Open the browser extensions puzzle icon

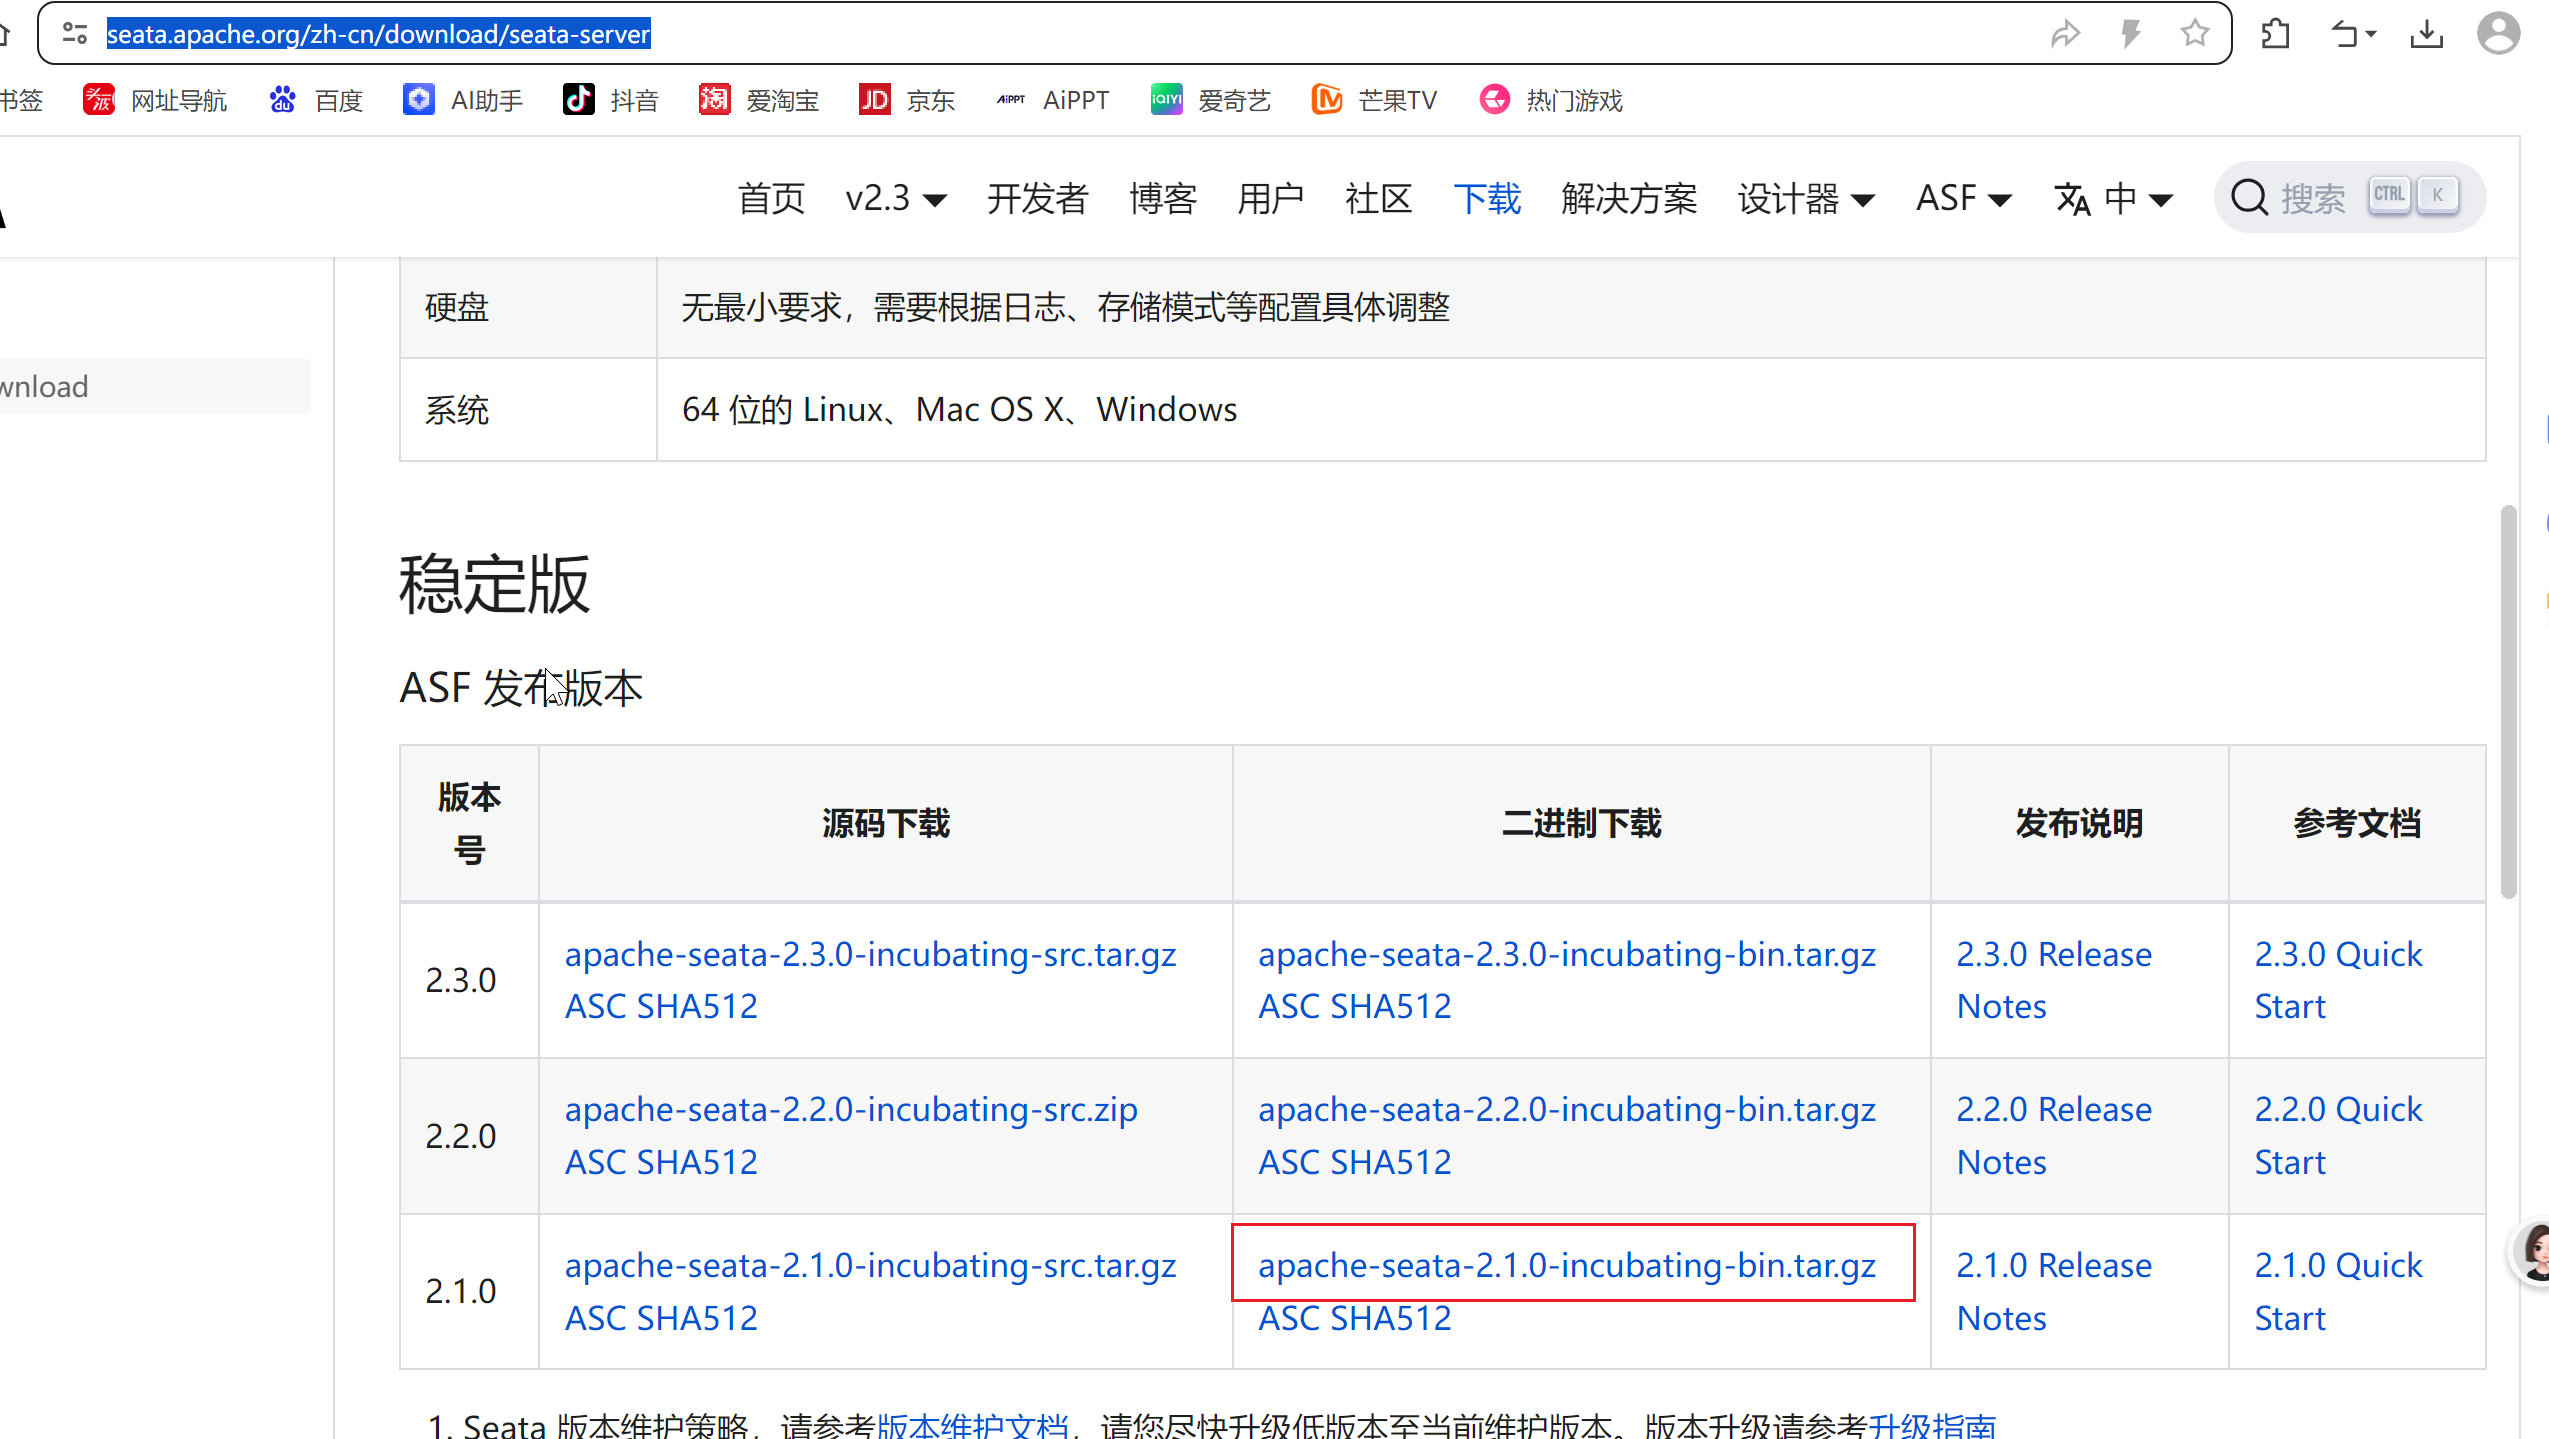2276,34
